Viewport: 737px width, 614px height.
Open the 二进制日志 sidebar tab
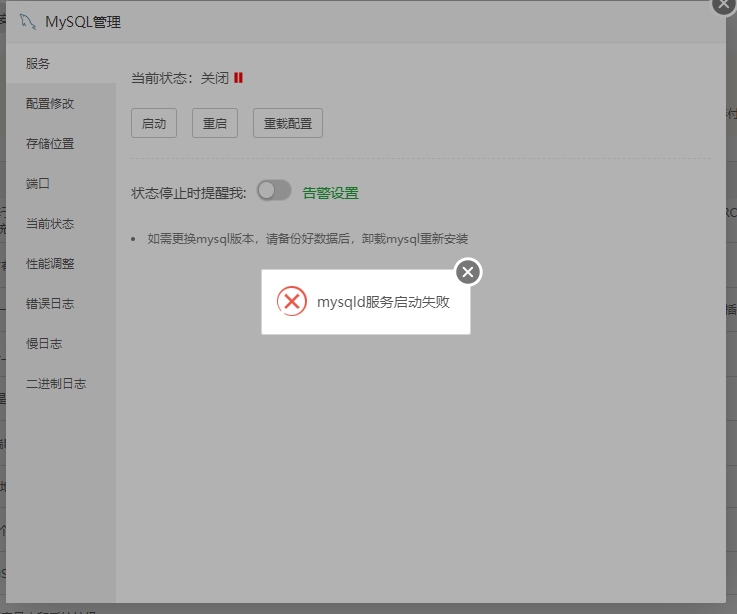61,383
